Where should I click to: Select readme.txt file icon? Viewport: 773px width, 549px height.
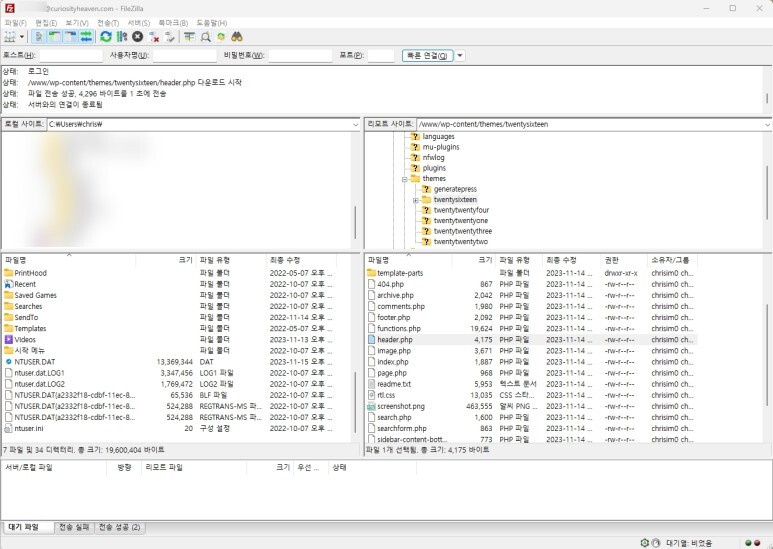click(372, 384)
